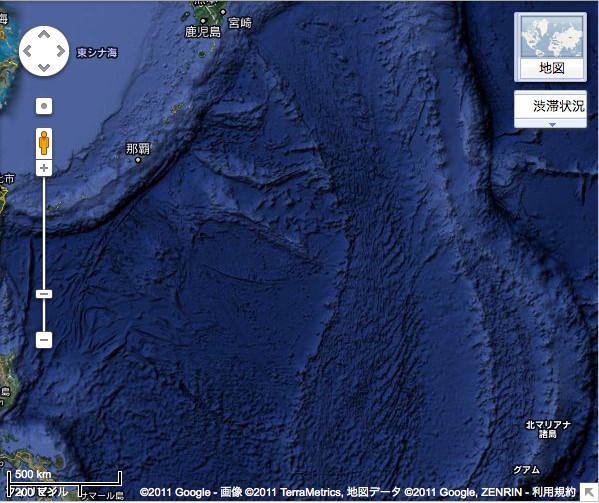The image size is (599, 503).
Task: Select the orange Street View pegman
Action: point(44,143)
